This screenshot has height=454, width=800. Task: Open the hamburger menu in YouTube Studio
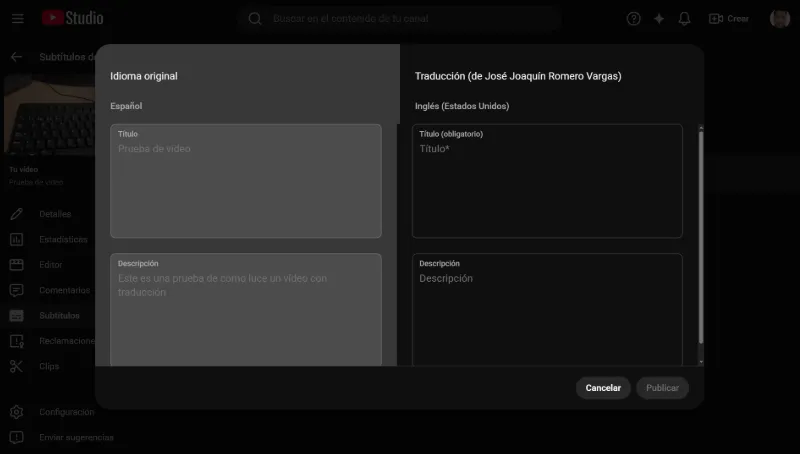(x=18, y=19)
